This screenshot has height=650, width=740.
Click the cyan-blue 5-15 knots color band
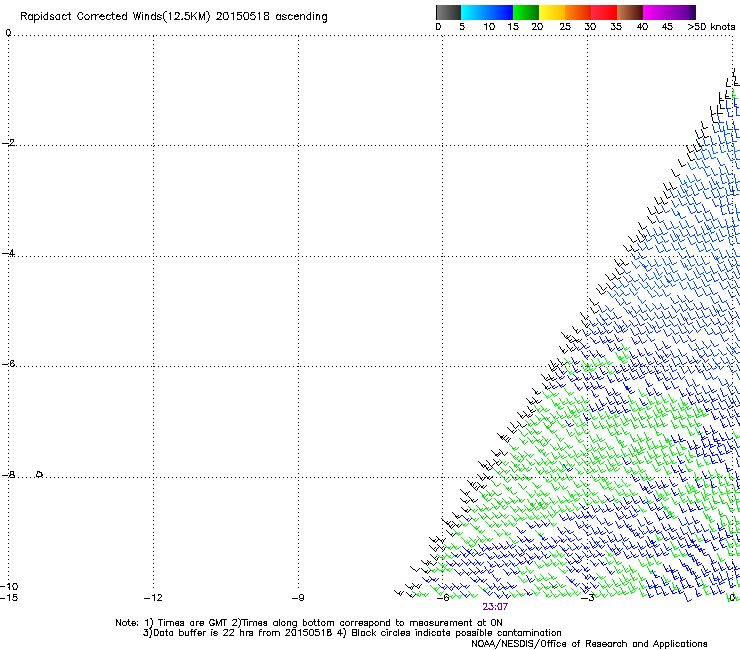[487, 12]
